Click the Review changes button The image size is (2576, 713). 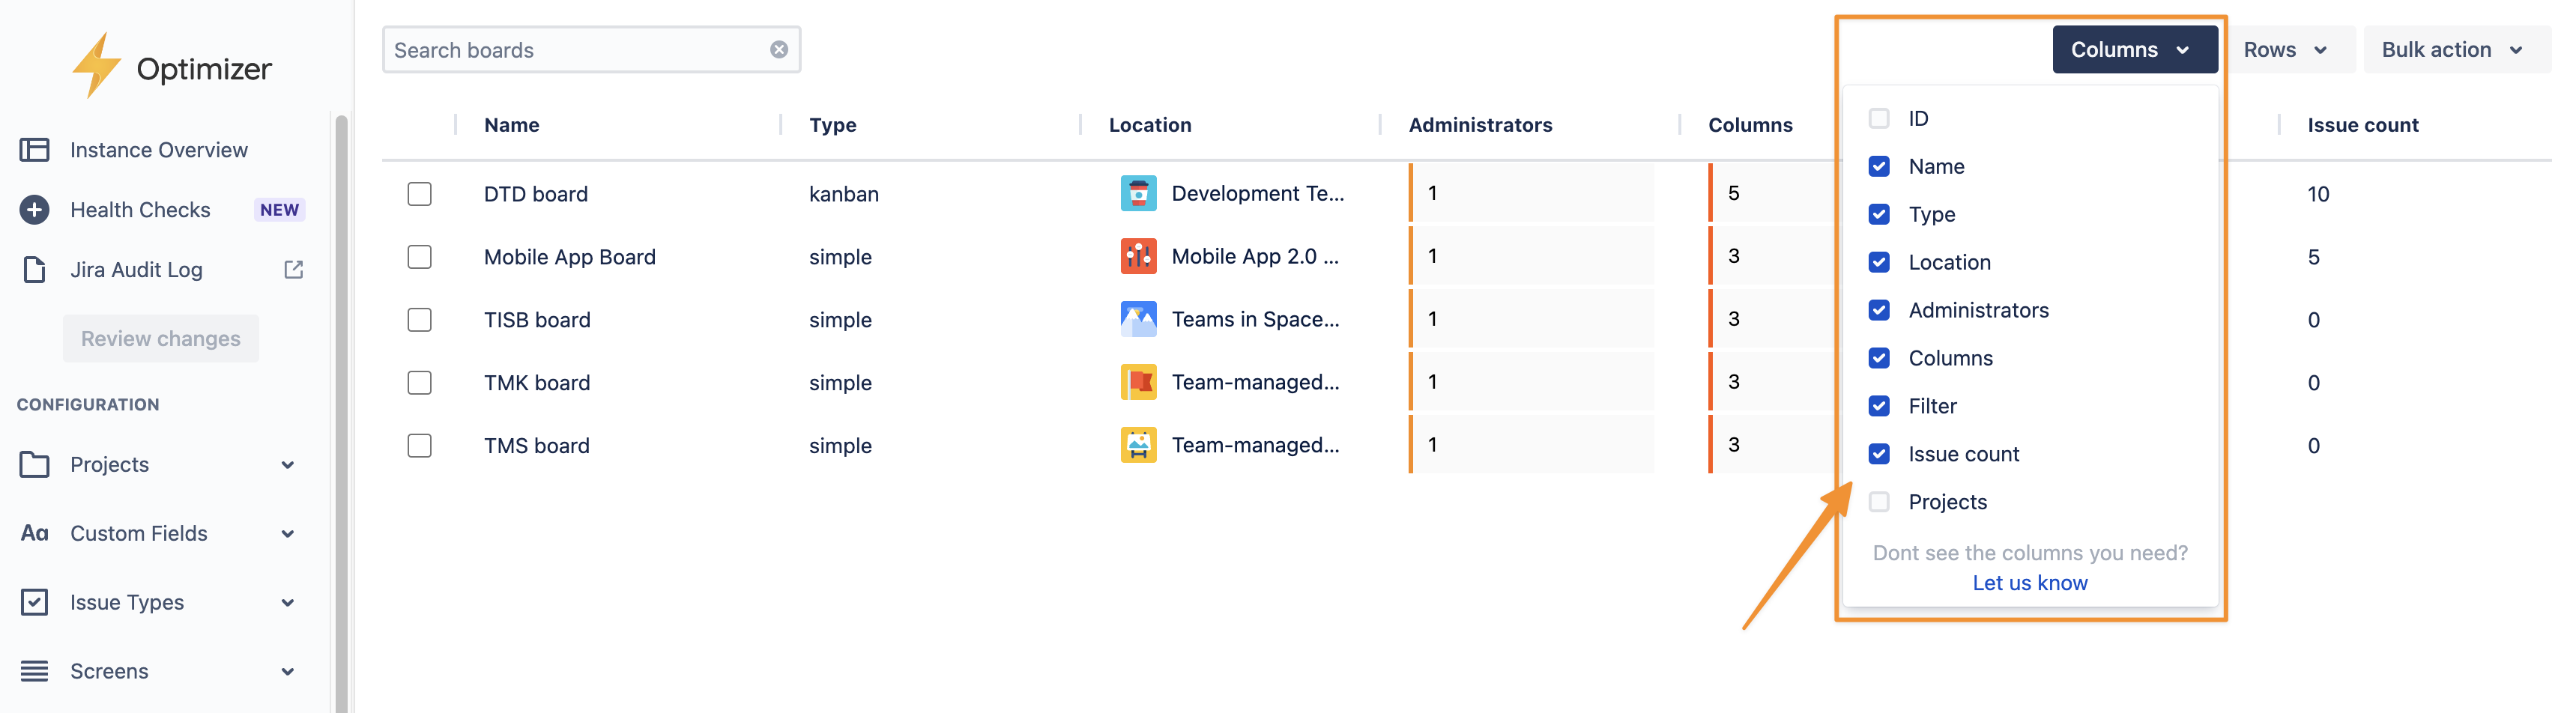[x=160, y=338]
